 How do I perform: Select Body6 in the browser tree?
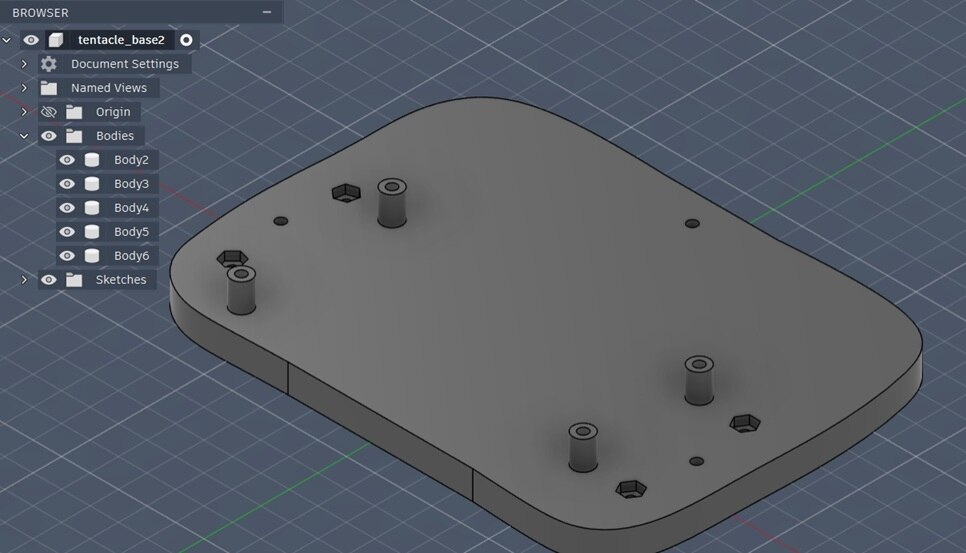pyautogui.click(x=131, y=256)
